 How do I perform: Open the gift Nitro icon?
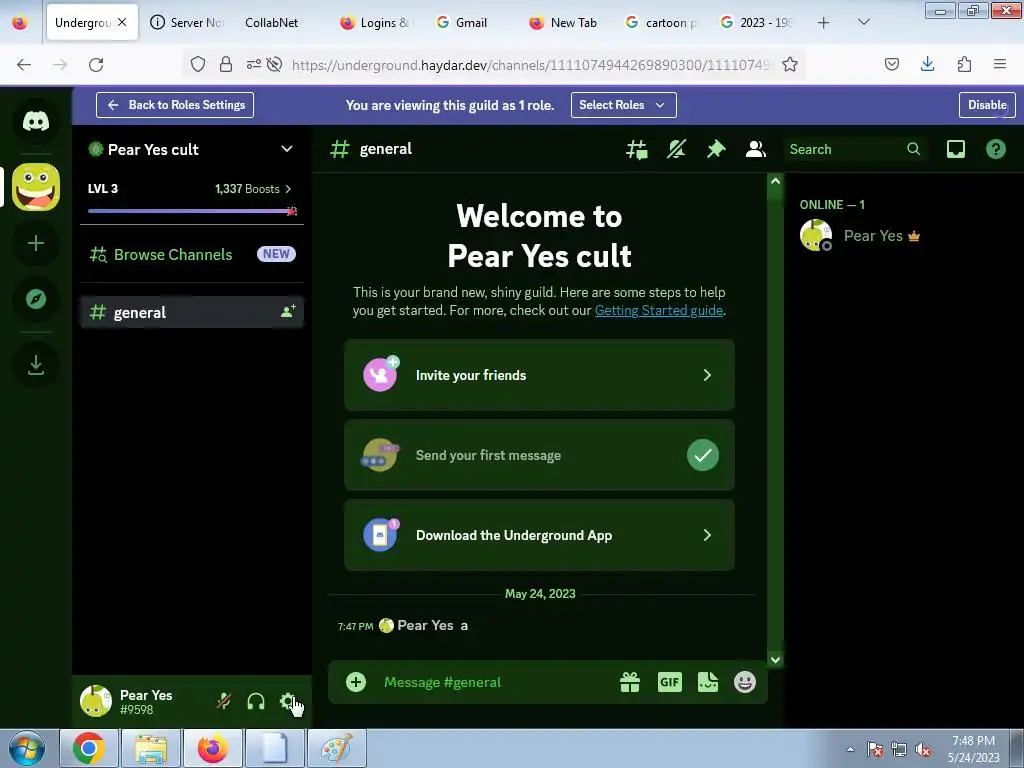630,682
